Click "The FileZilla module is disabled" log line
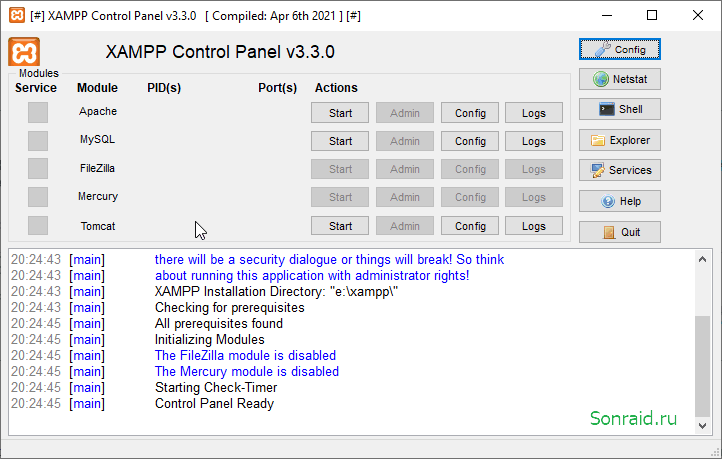Screen dimensions: 722x459 [245, 356]
